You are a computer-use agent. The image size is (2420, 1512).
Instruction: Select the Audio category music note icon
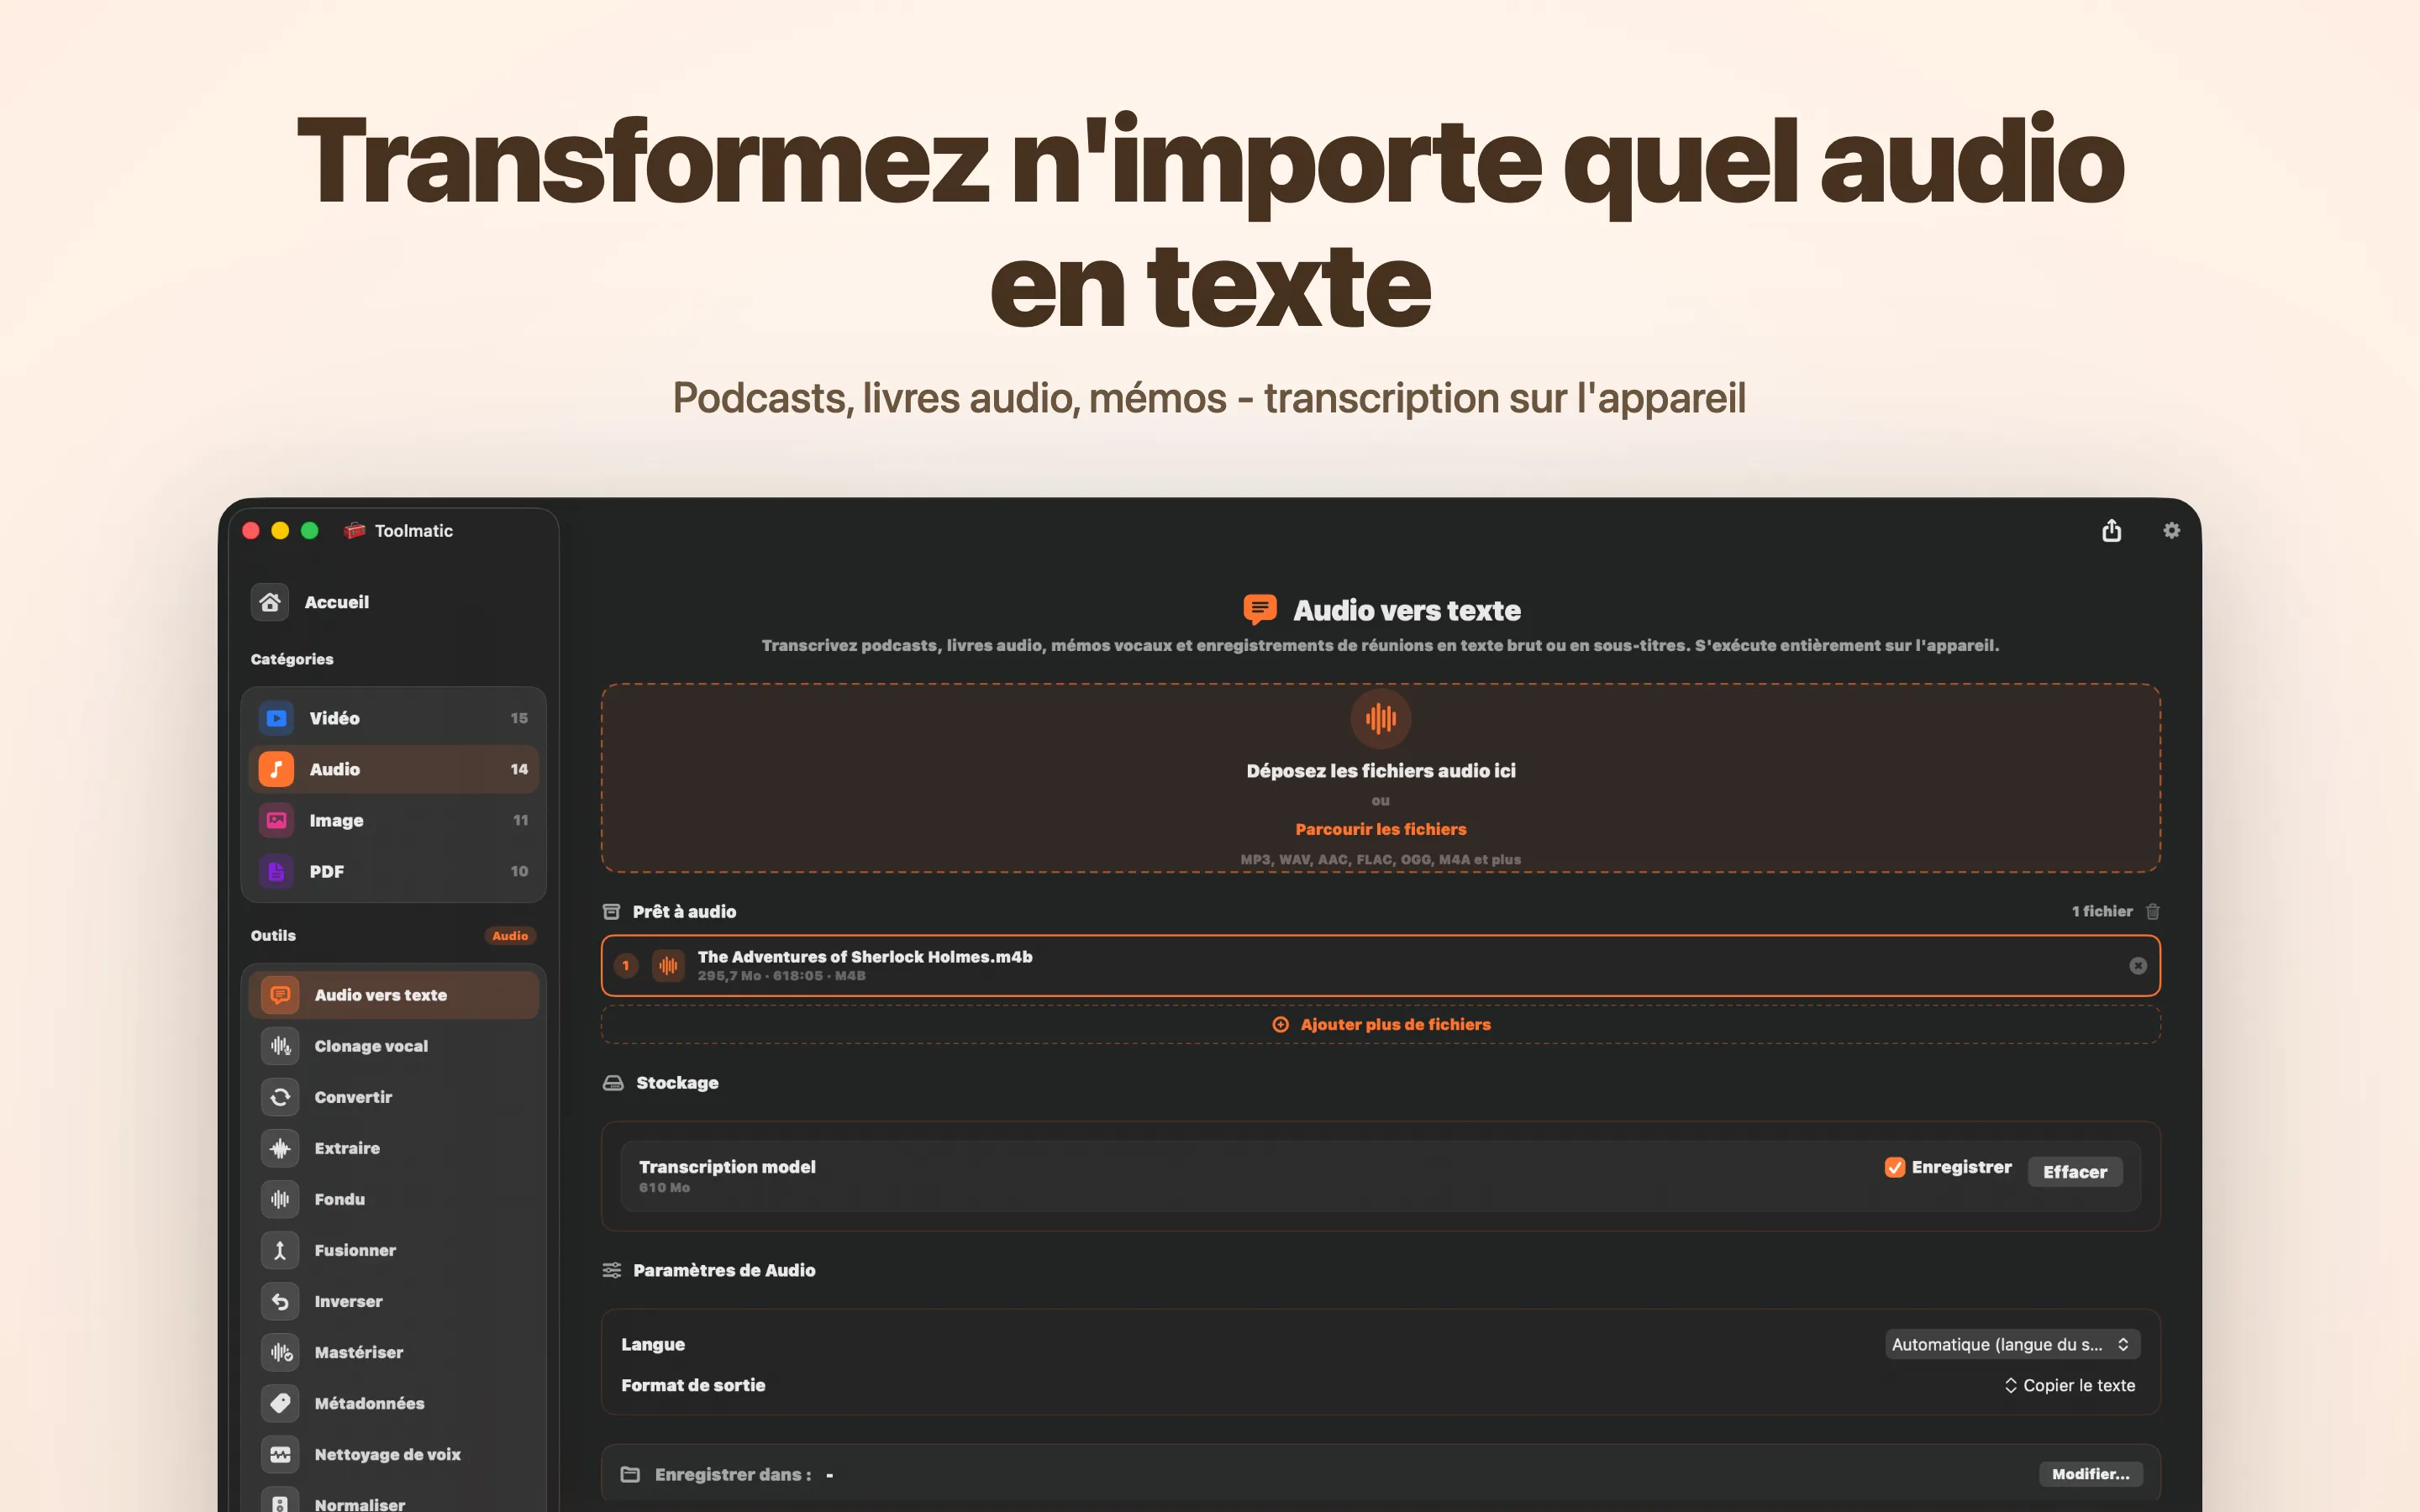click(x=277, y=769)
